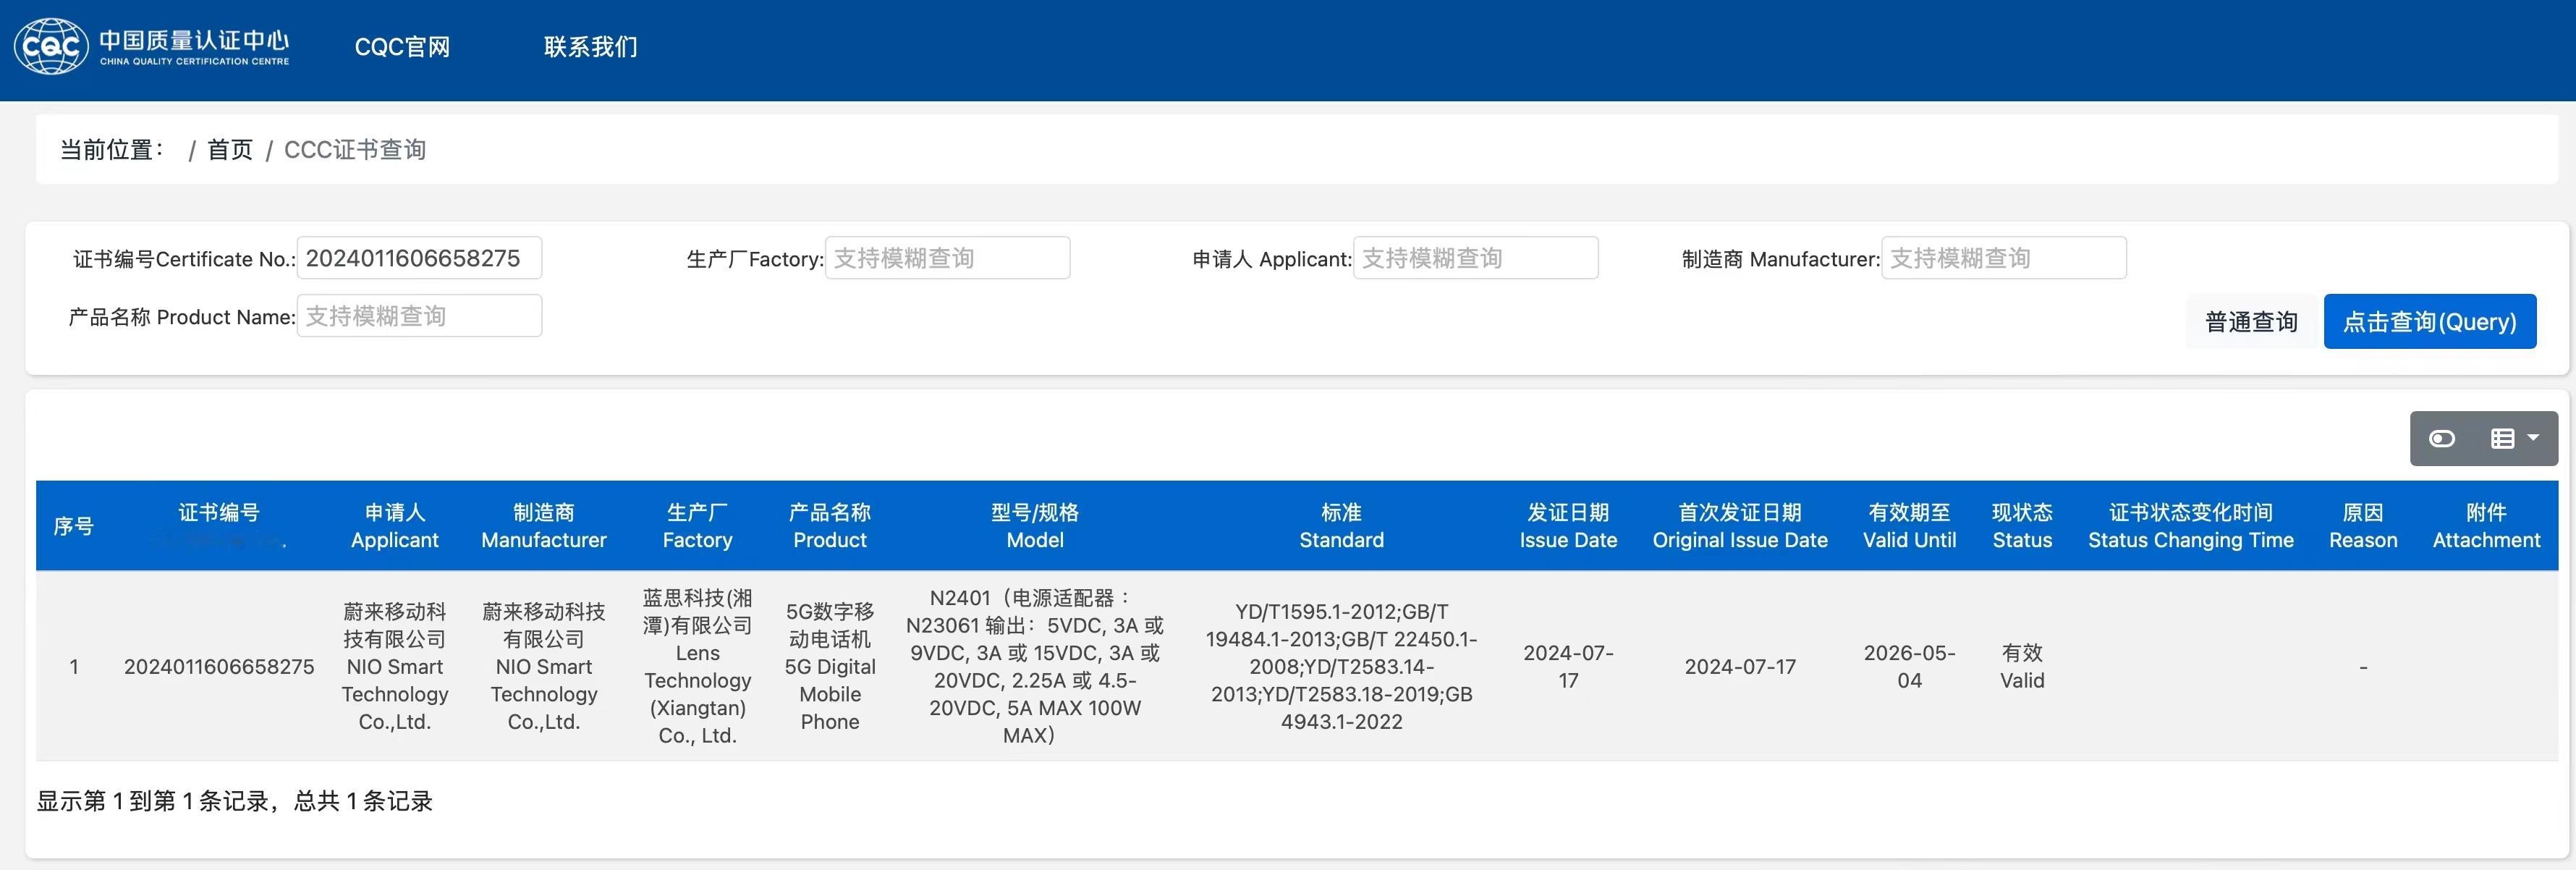Click Valid Until column header
This screenshot has height=870, width=2576.
pos(1909,526)
